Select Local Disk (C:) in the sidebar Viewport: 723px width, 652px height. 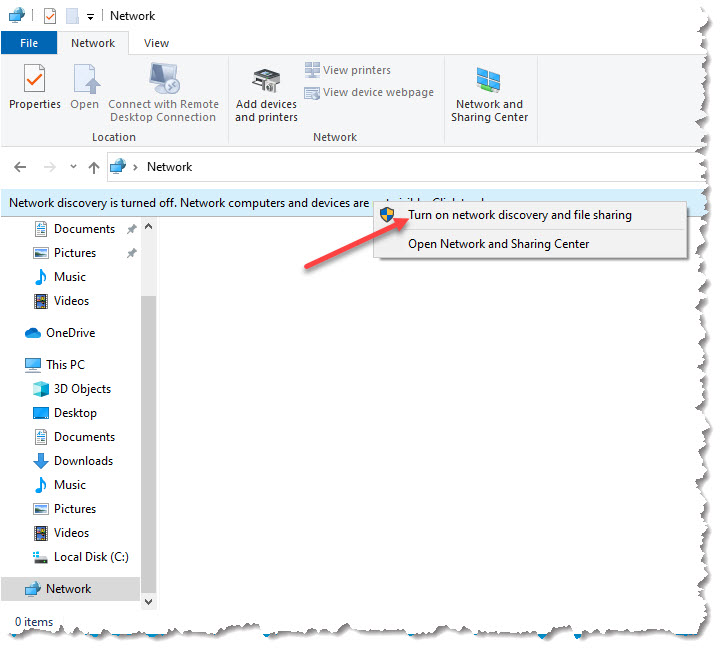pos(90,557)
